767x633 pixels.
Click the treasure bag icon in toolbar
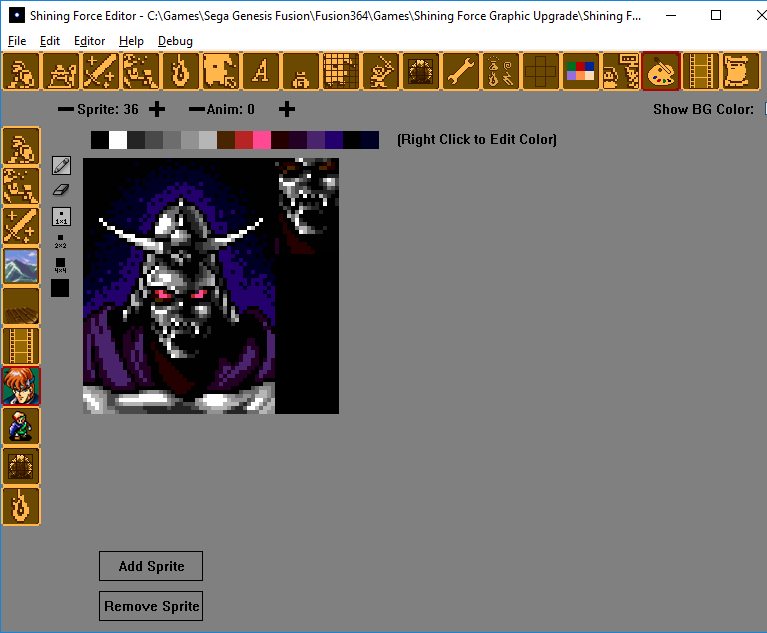(x=301, y=71)
